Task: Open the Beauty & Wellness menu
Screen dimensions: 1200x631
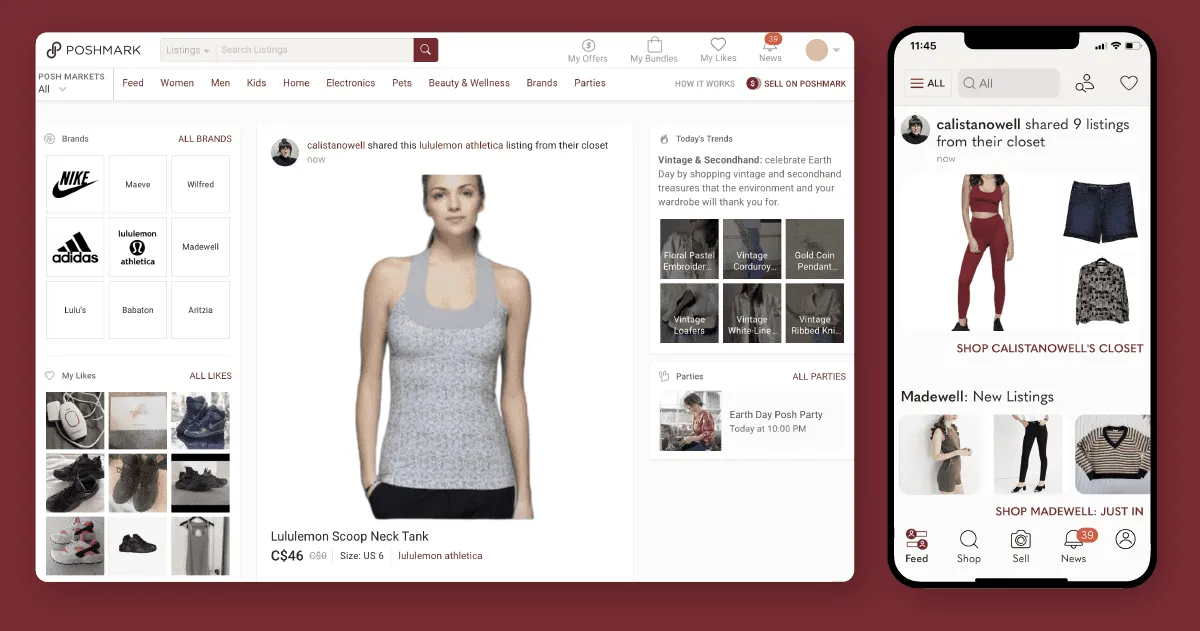Action: 469,83
